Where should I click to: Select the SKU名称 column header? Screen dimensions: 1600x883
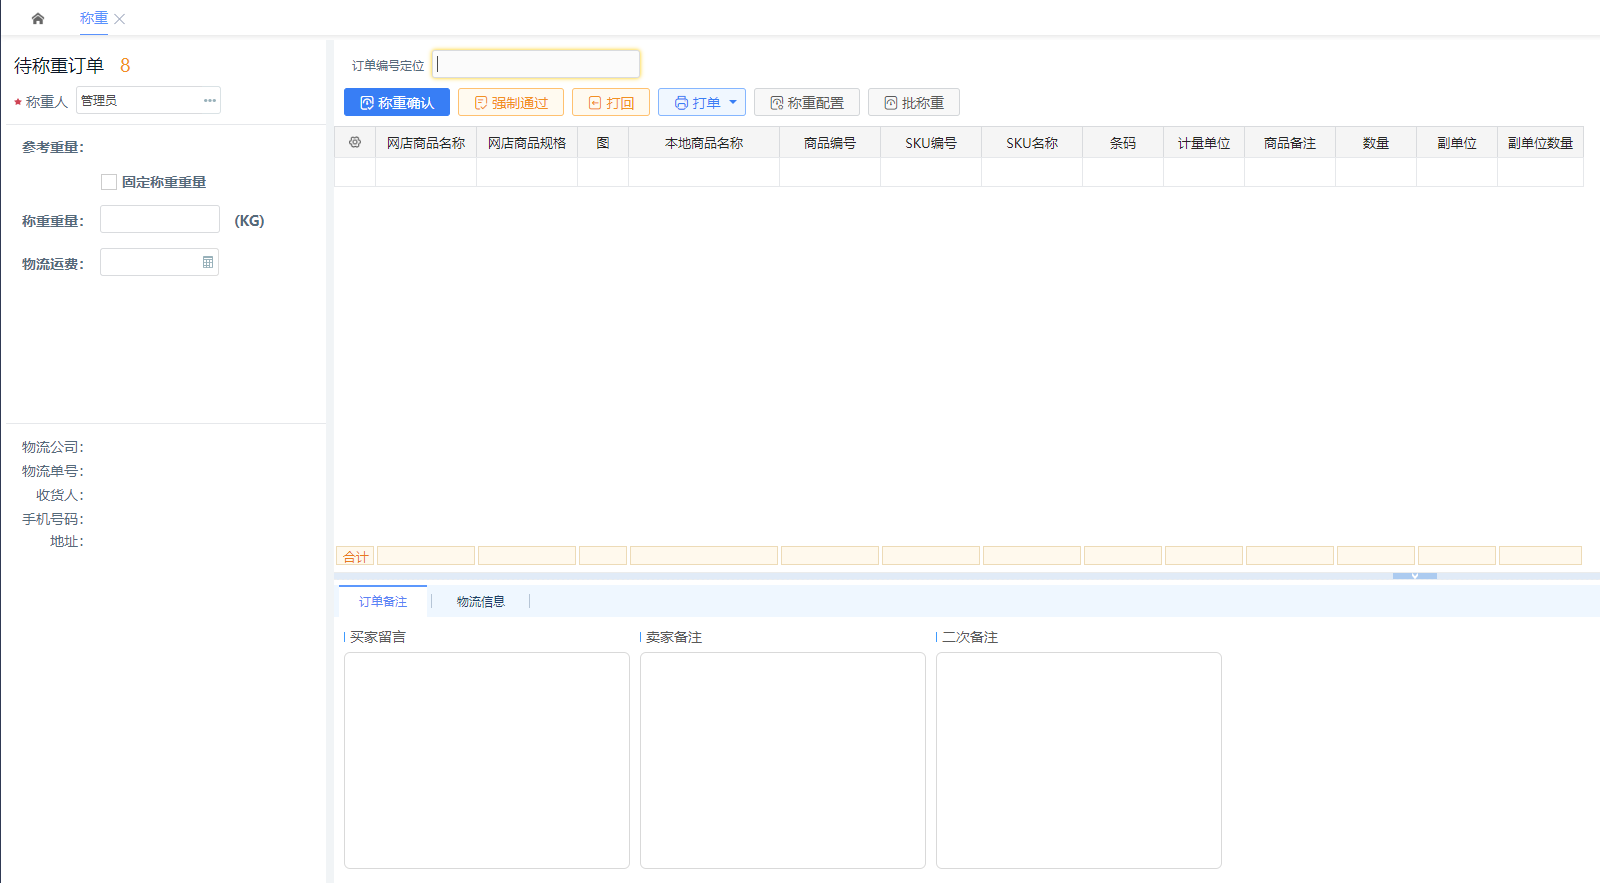pos(1032,143)
